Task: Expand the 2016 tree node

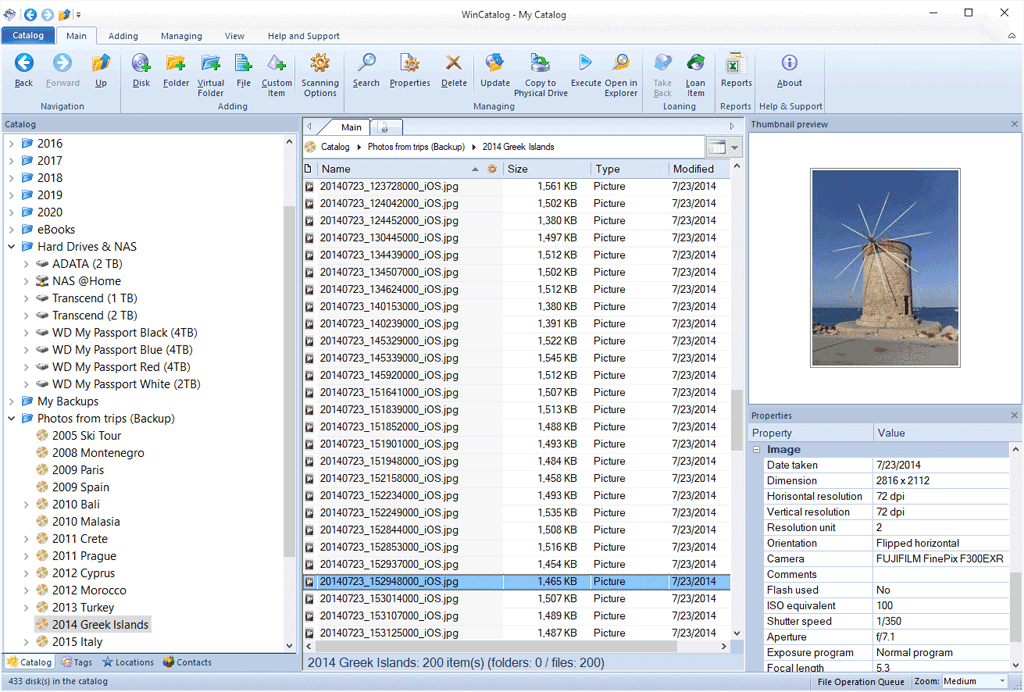Action: 12,144
